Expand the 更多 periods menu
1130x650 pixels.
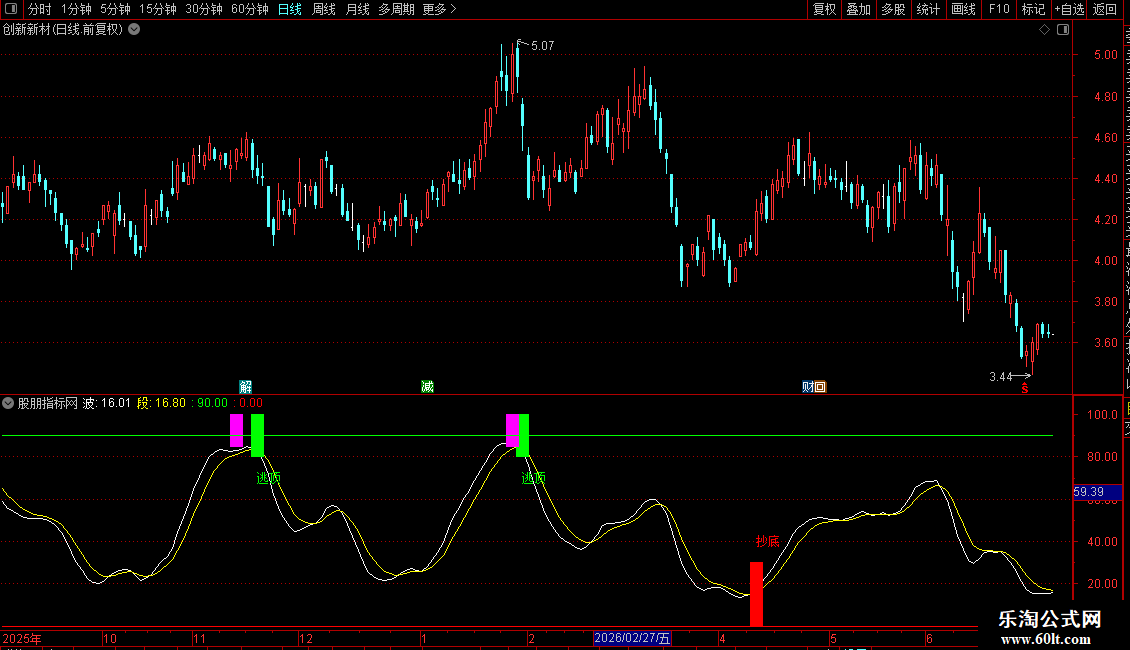440,9
